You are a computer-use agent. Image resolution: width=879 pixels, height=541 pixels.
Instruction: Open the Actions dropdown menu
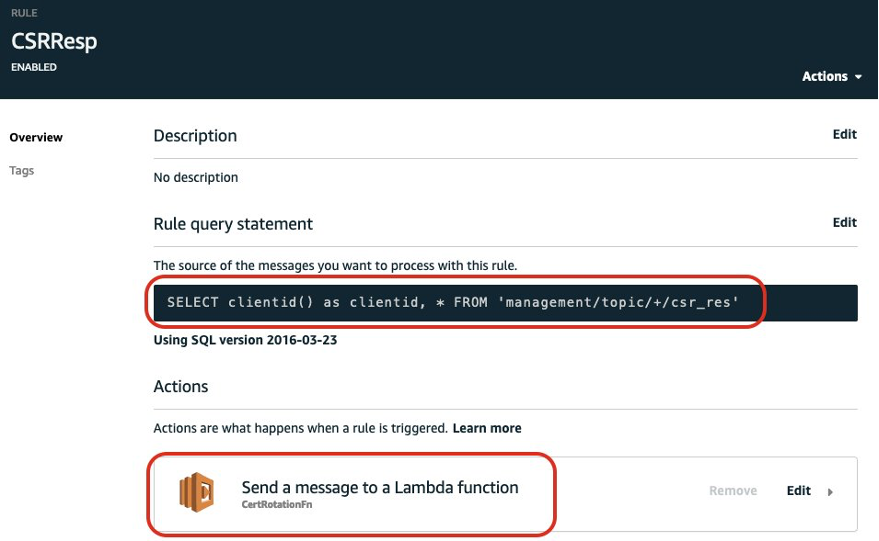pyautogui.click(x=831, y=77)
